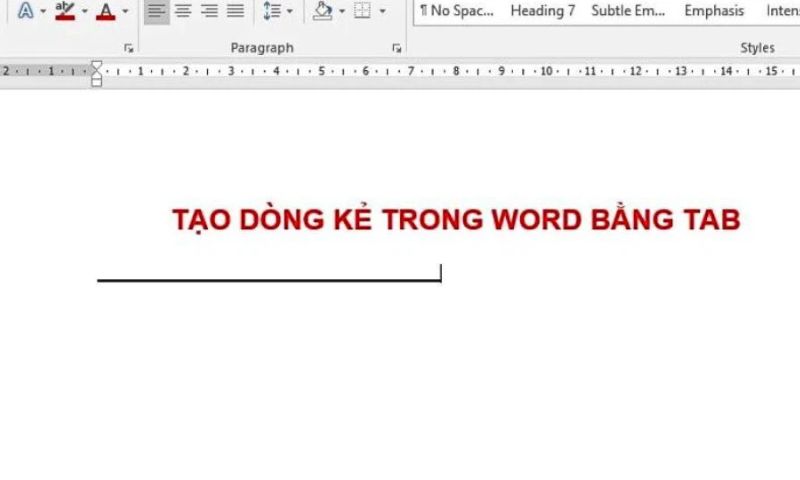Toggle Align Left paragraph alignment
The width and height of the screenshot is (800, 480).
coord(157,11)
